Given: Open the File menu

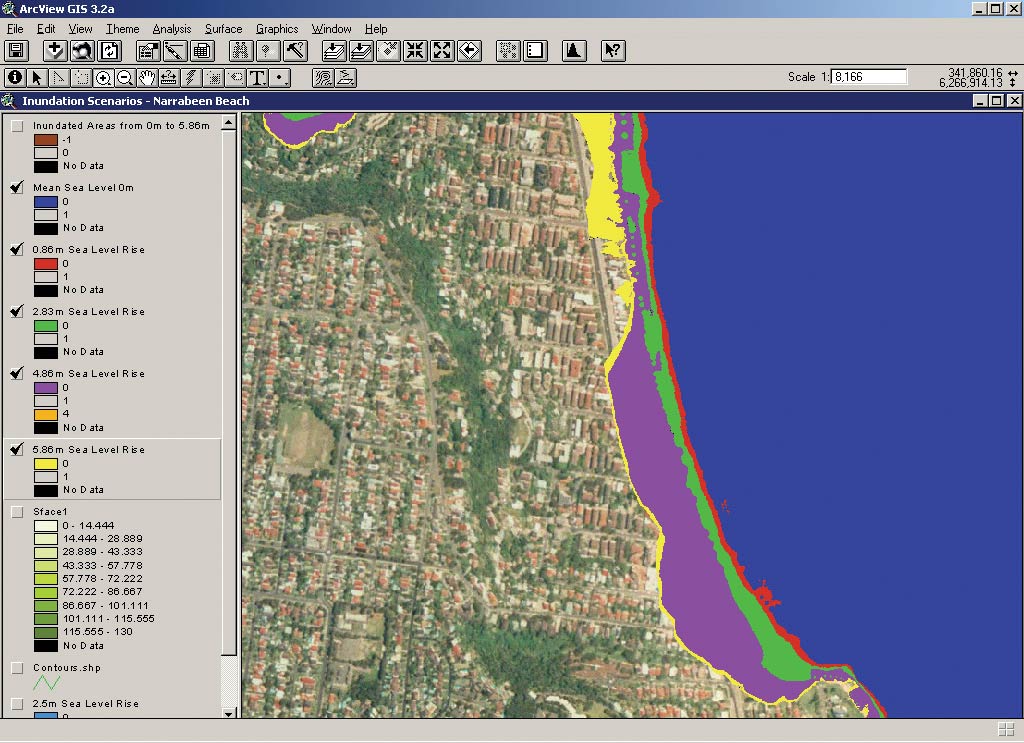Looking at the screenshot, I should click(15, 29).
